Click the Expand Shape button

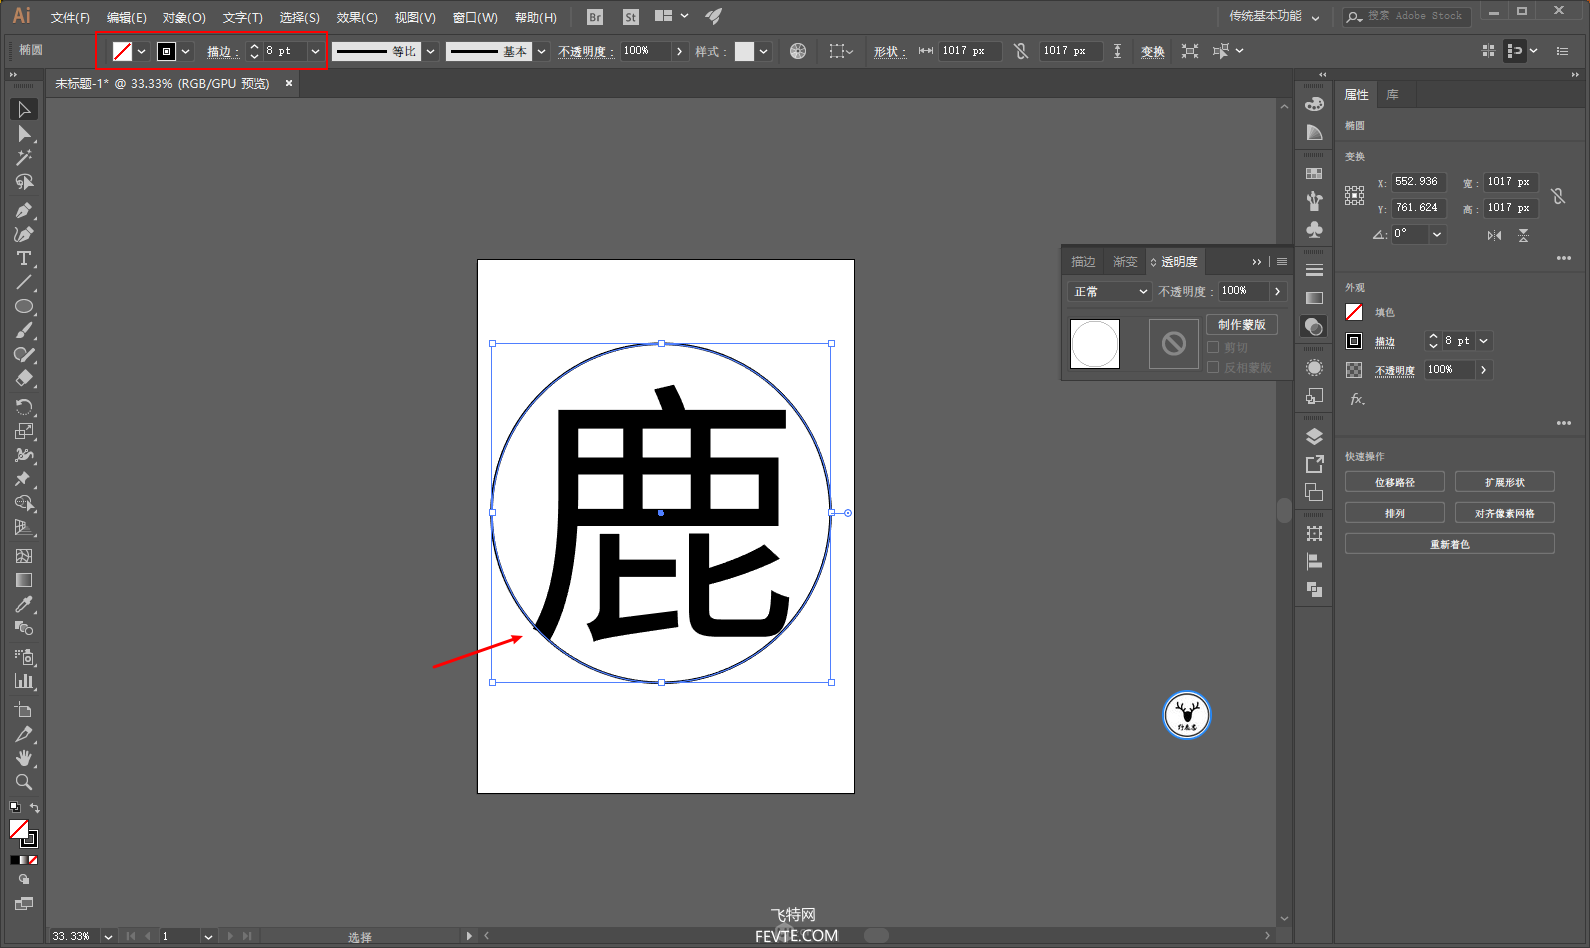coord(1504,482)
